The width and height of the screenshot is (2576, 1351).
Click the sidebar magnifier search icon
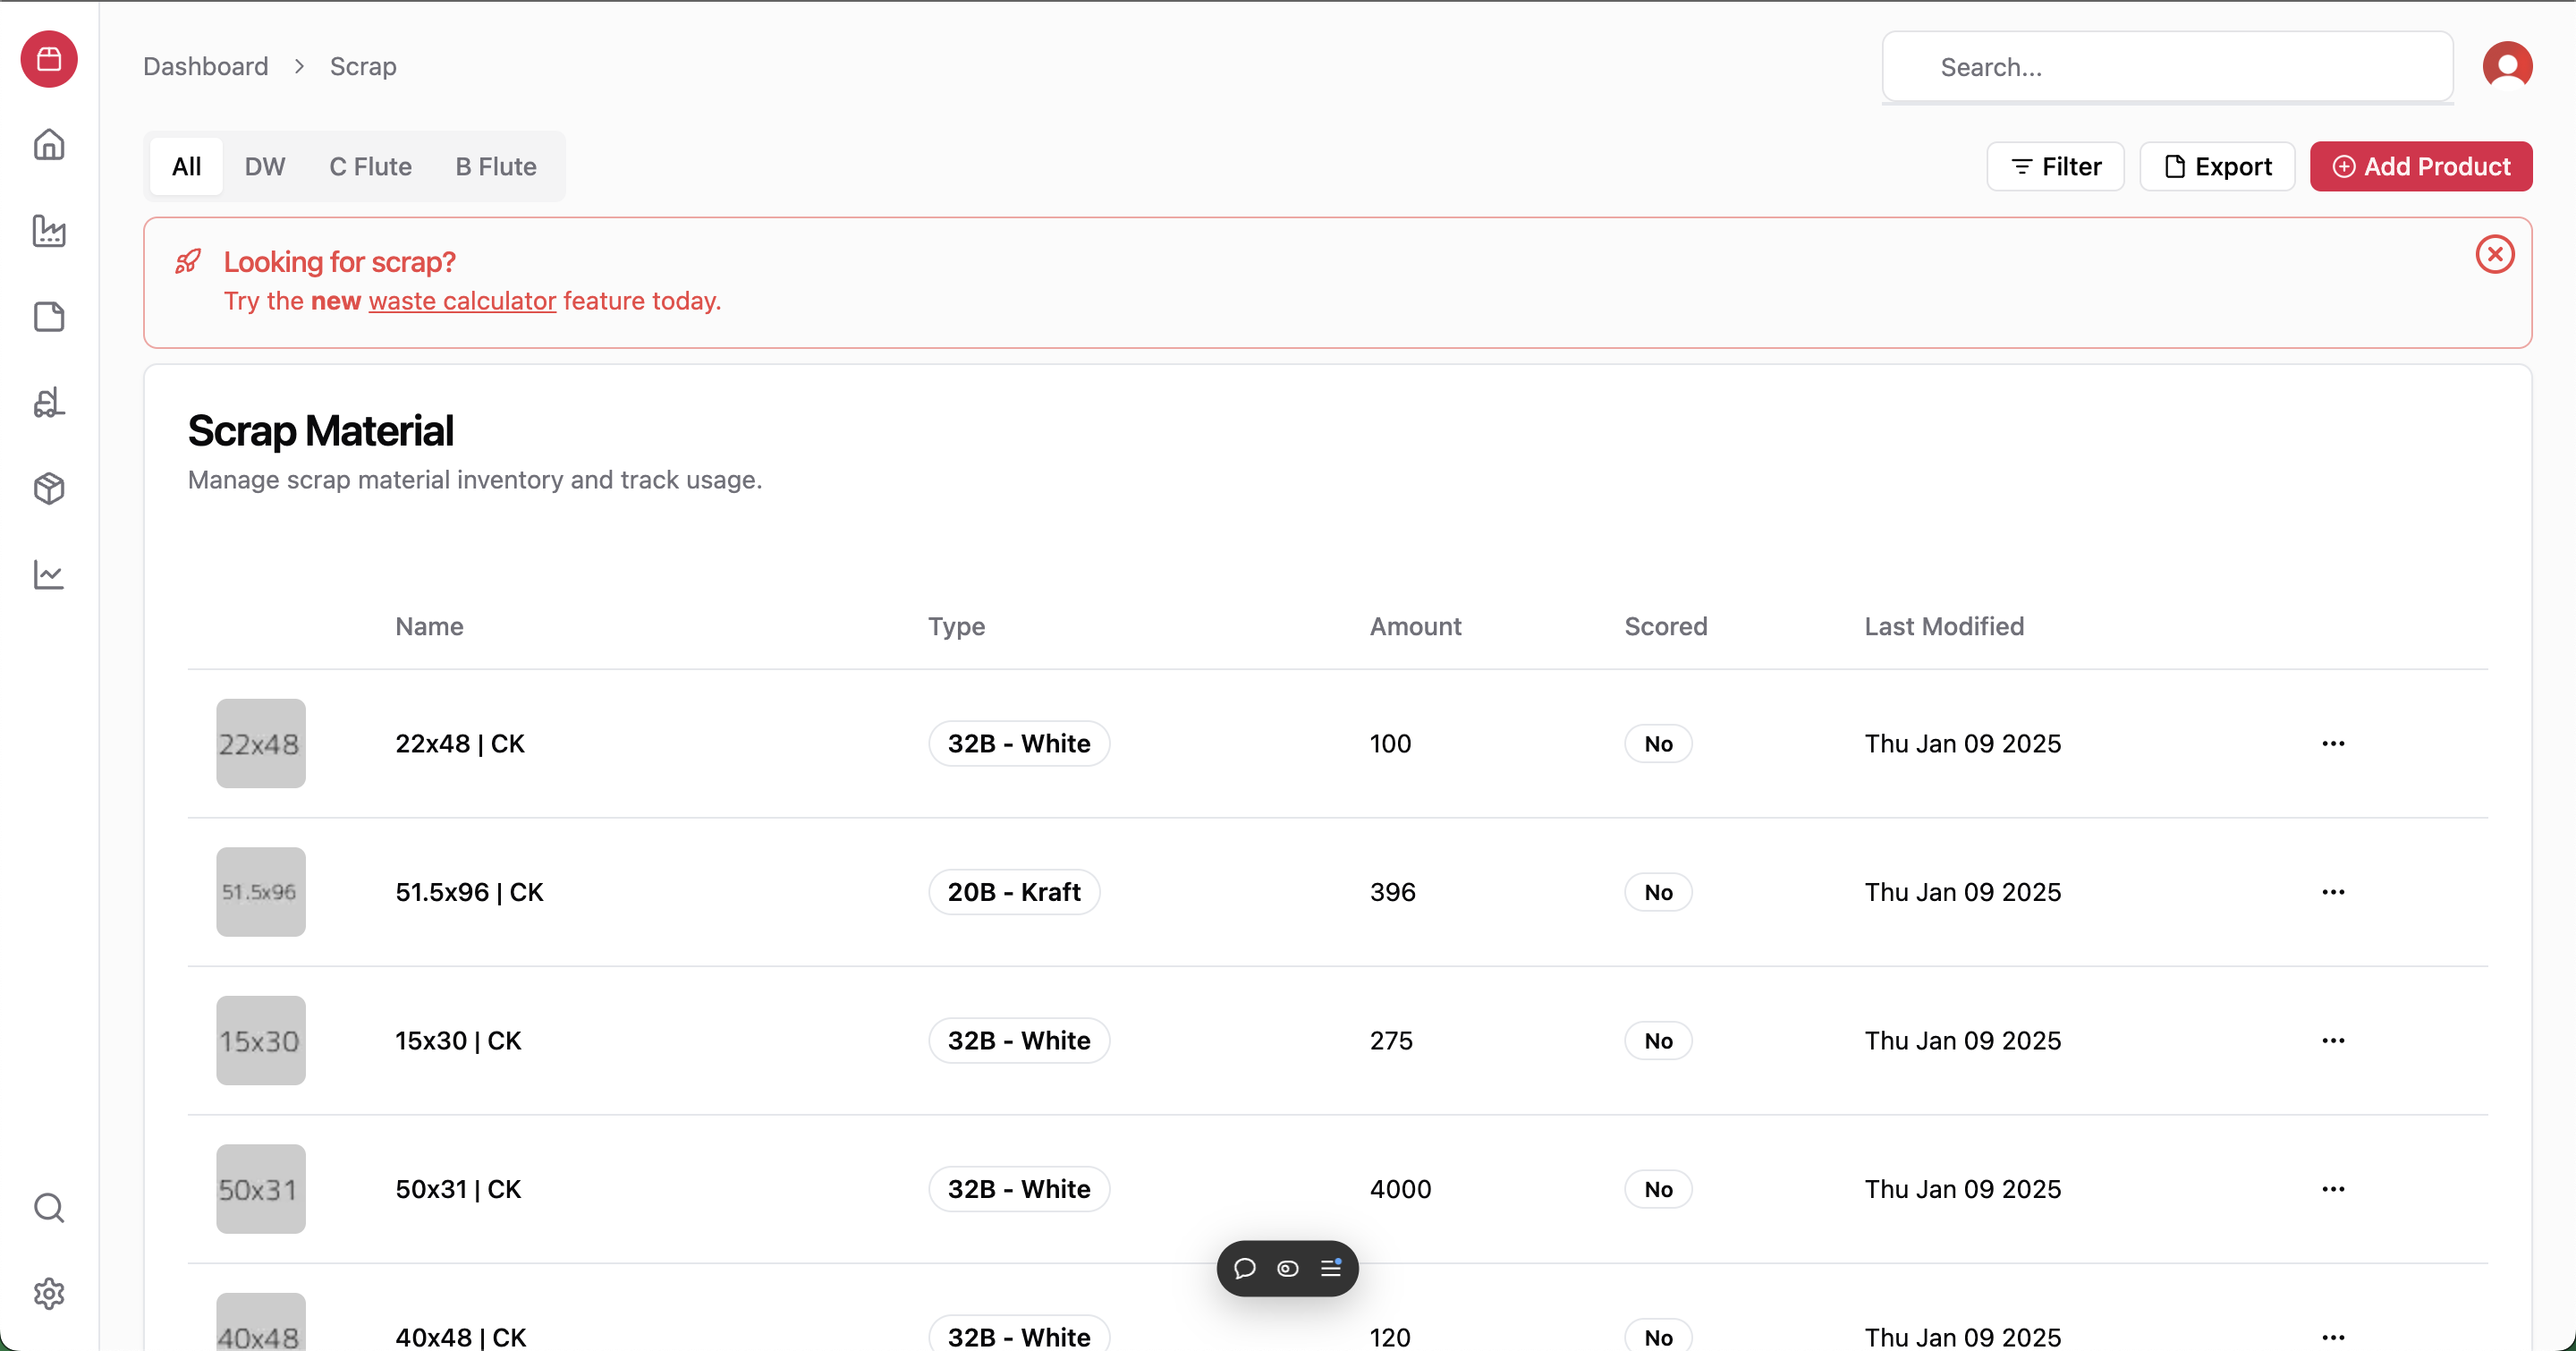tap(49, 1208)
